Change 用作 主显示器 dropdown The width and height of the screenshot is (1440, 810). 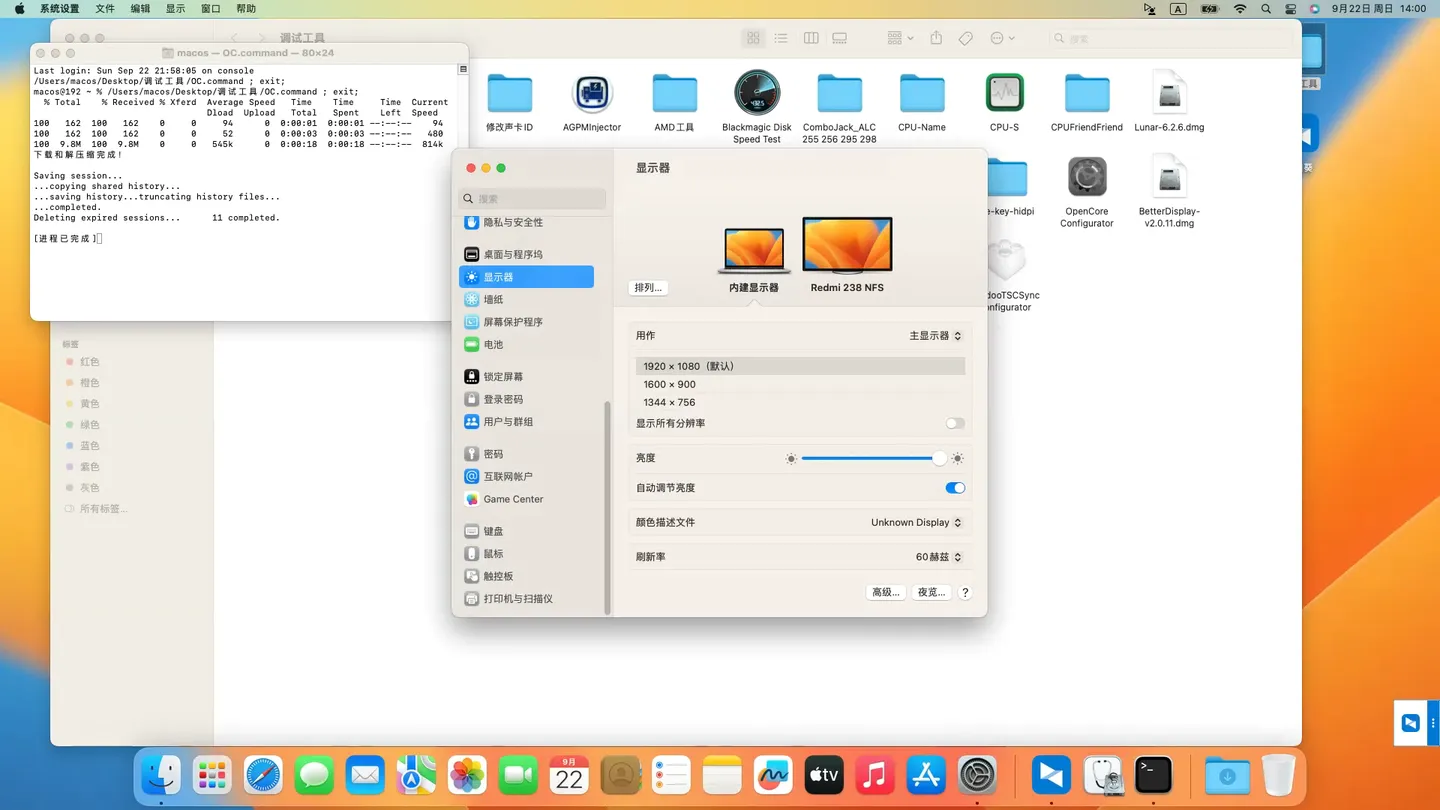(x=932, y=336)
